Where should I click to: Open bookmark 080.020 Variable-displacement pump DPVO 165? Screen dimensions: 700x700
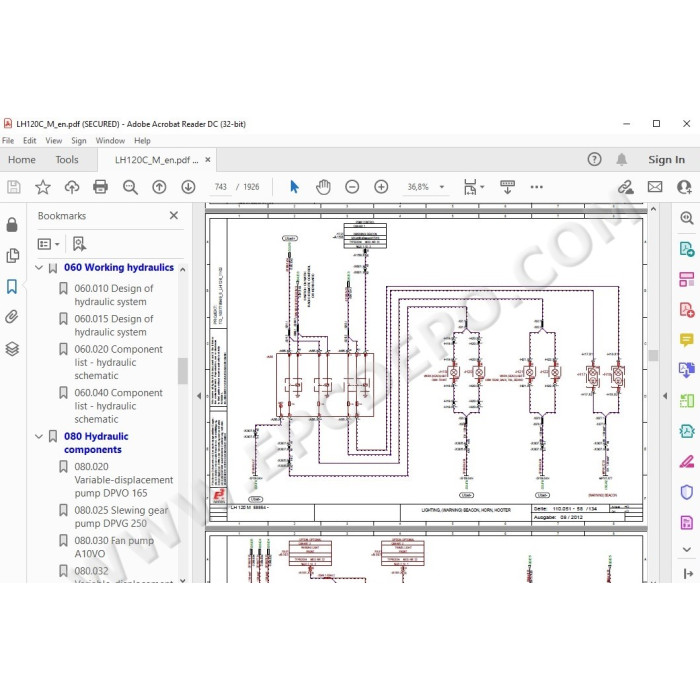[x=124, y=479]
